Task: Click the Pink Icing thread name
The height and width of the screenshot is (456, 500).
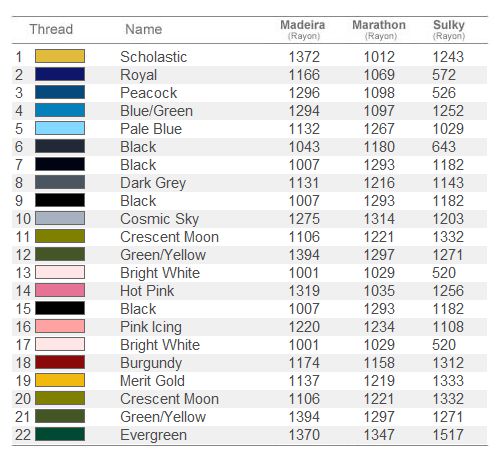Action: tap(151, 327)
